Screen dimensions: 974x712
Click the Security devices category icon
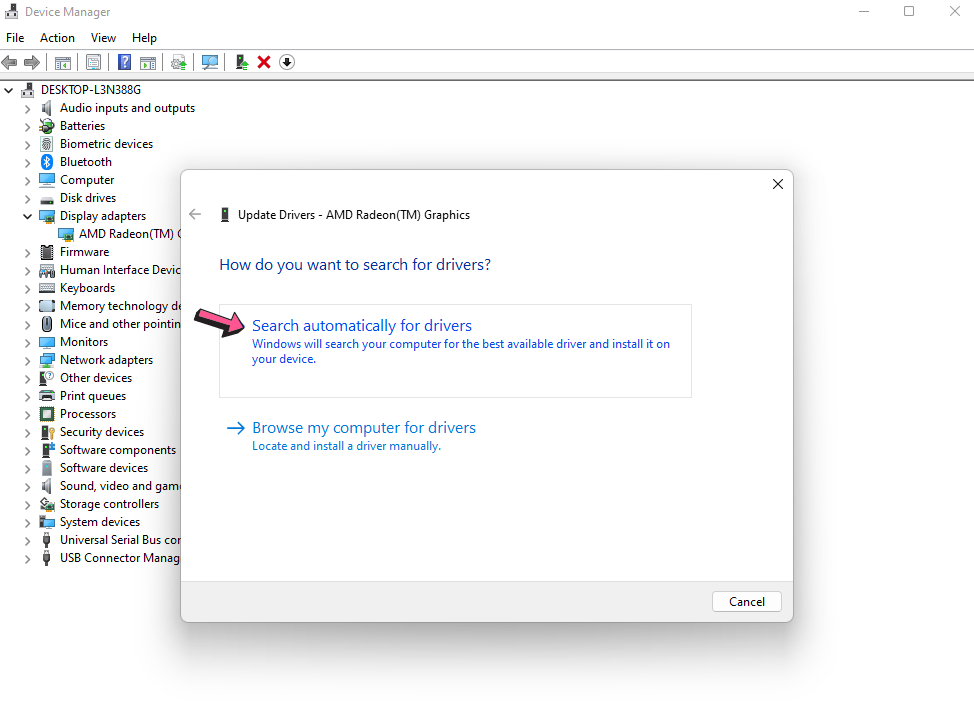[47, 432]
